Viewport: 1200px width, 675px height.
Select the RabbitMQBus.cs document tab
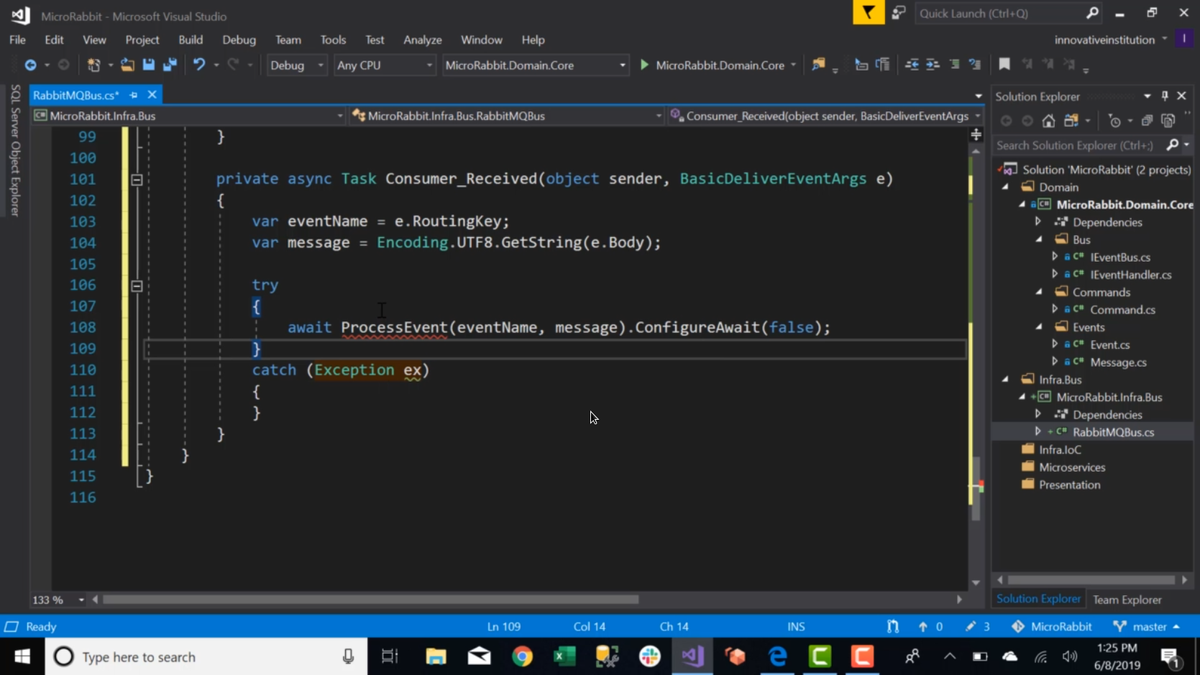[75, 95]
